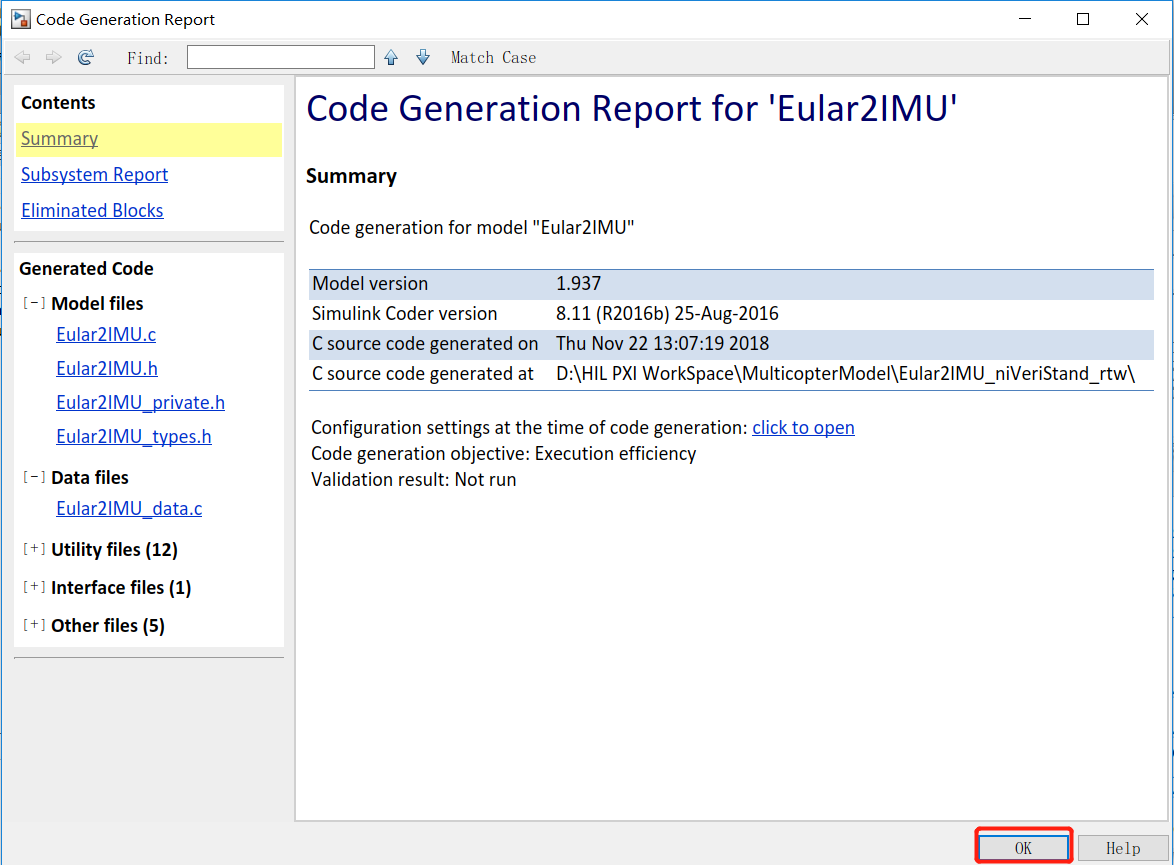
Task: Select the generated-at path D:\HIL PXI WorkSpace
Action: pyautogui.click(x=845, y=374)
